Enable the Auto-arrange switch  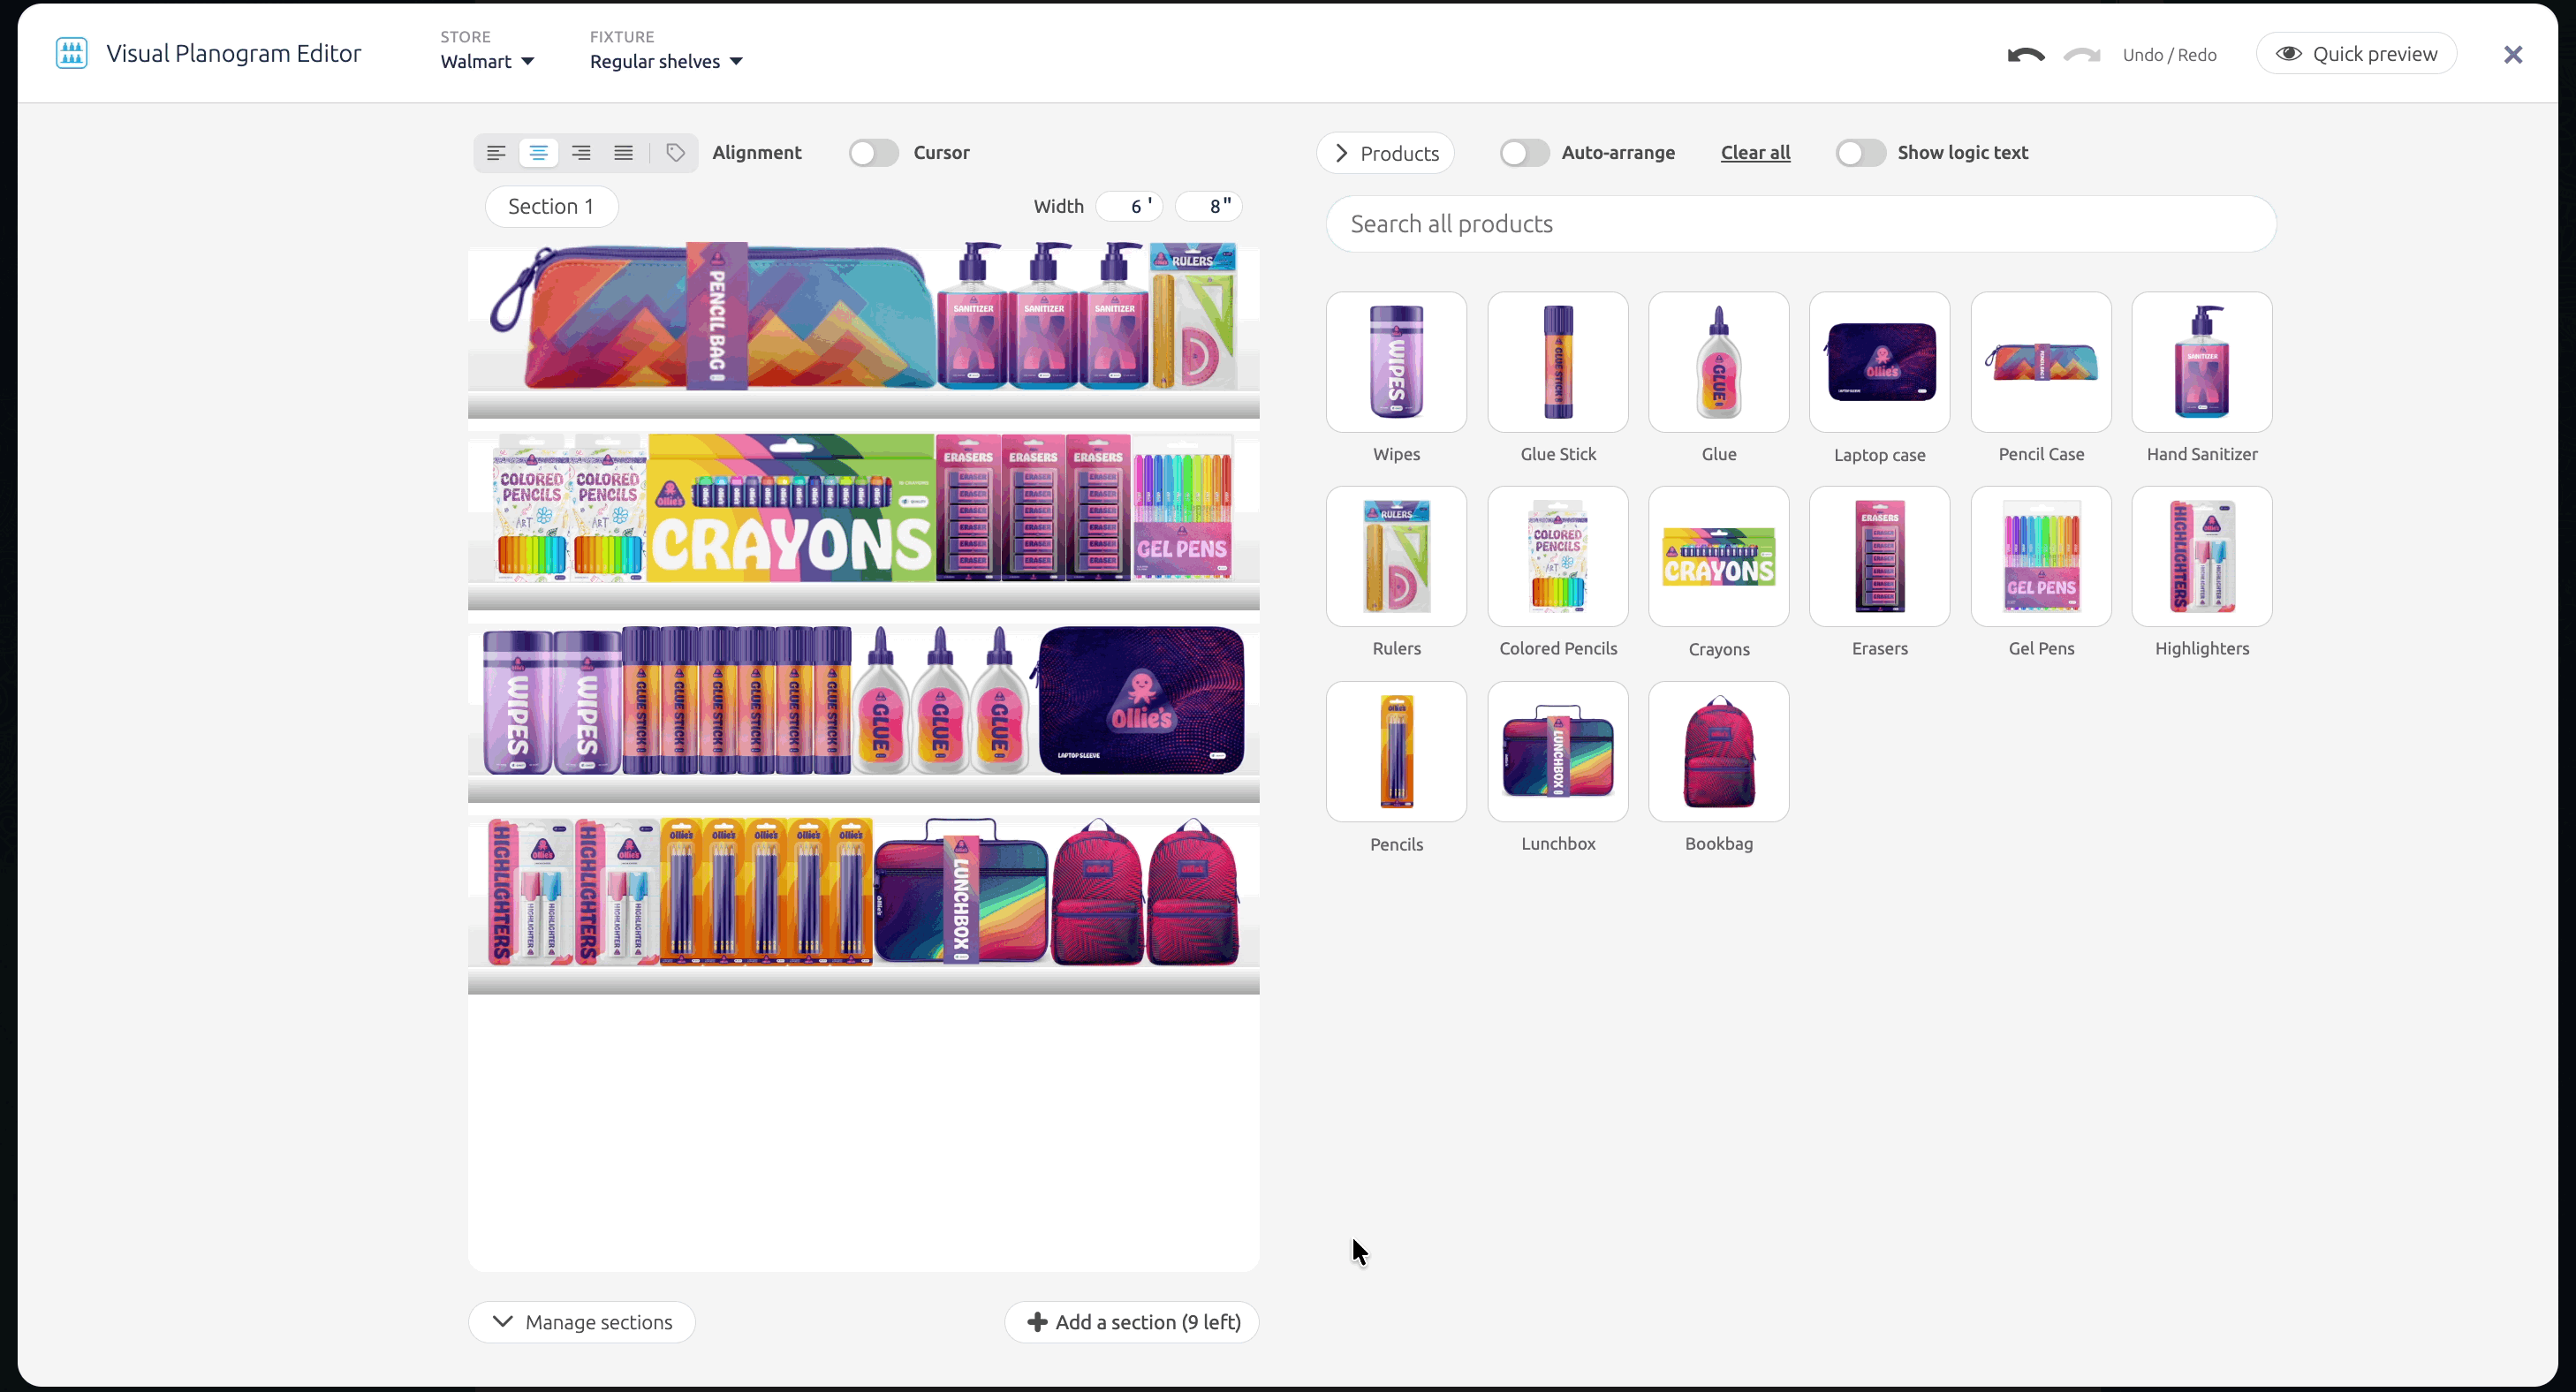[x=1524, y=153]
